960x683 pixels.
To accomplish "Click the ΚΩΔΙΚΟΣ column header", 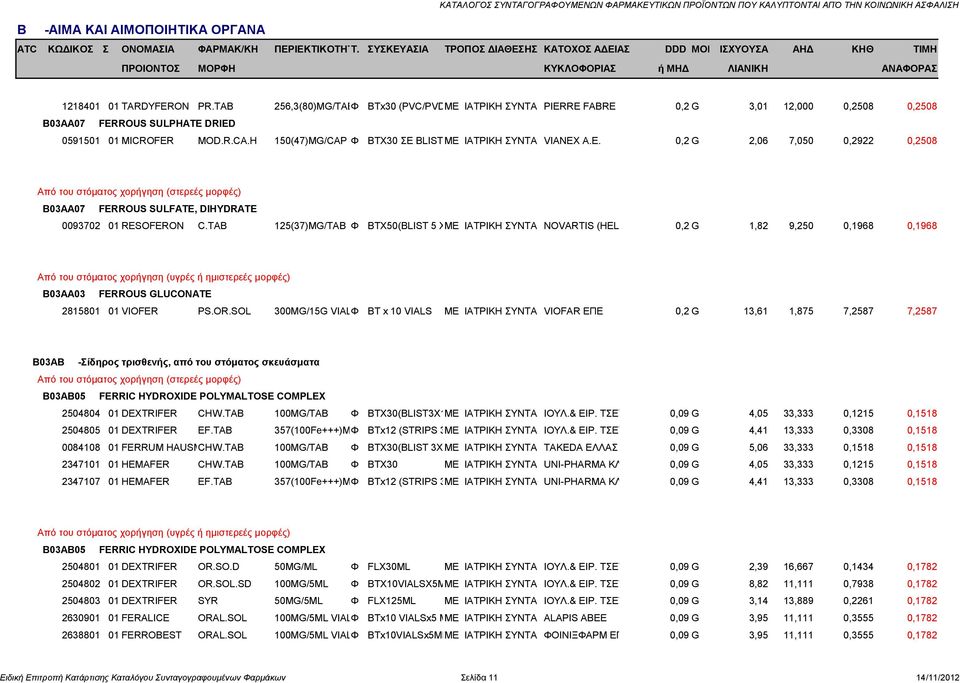I will pos(70,49).
